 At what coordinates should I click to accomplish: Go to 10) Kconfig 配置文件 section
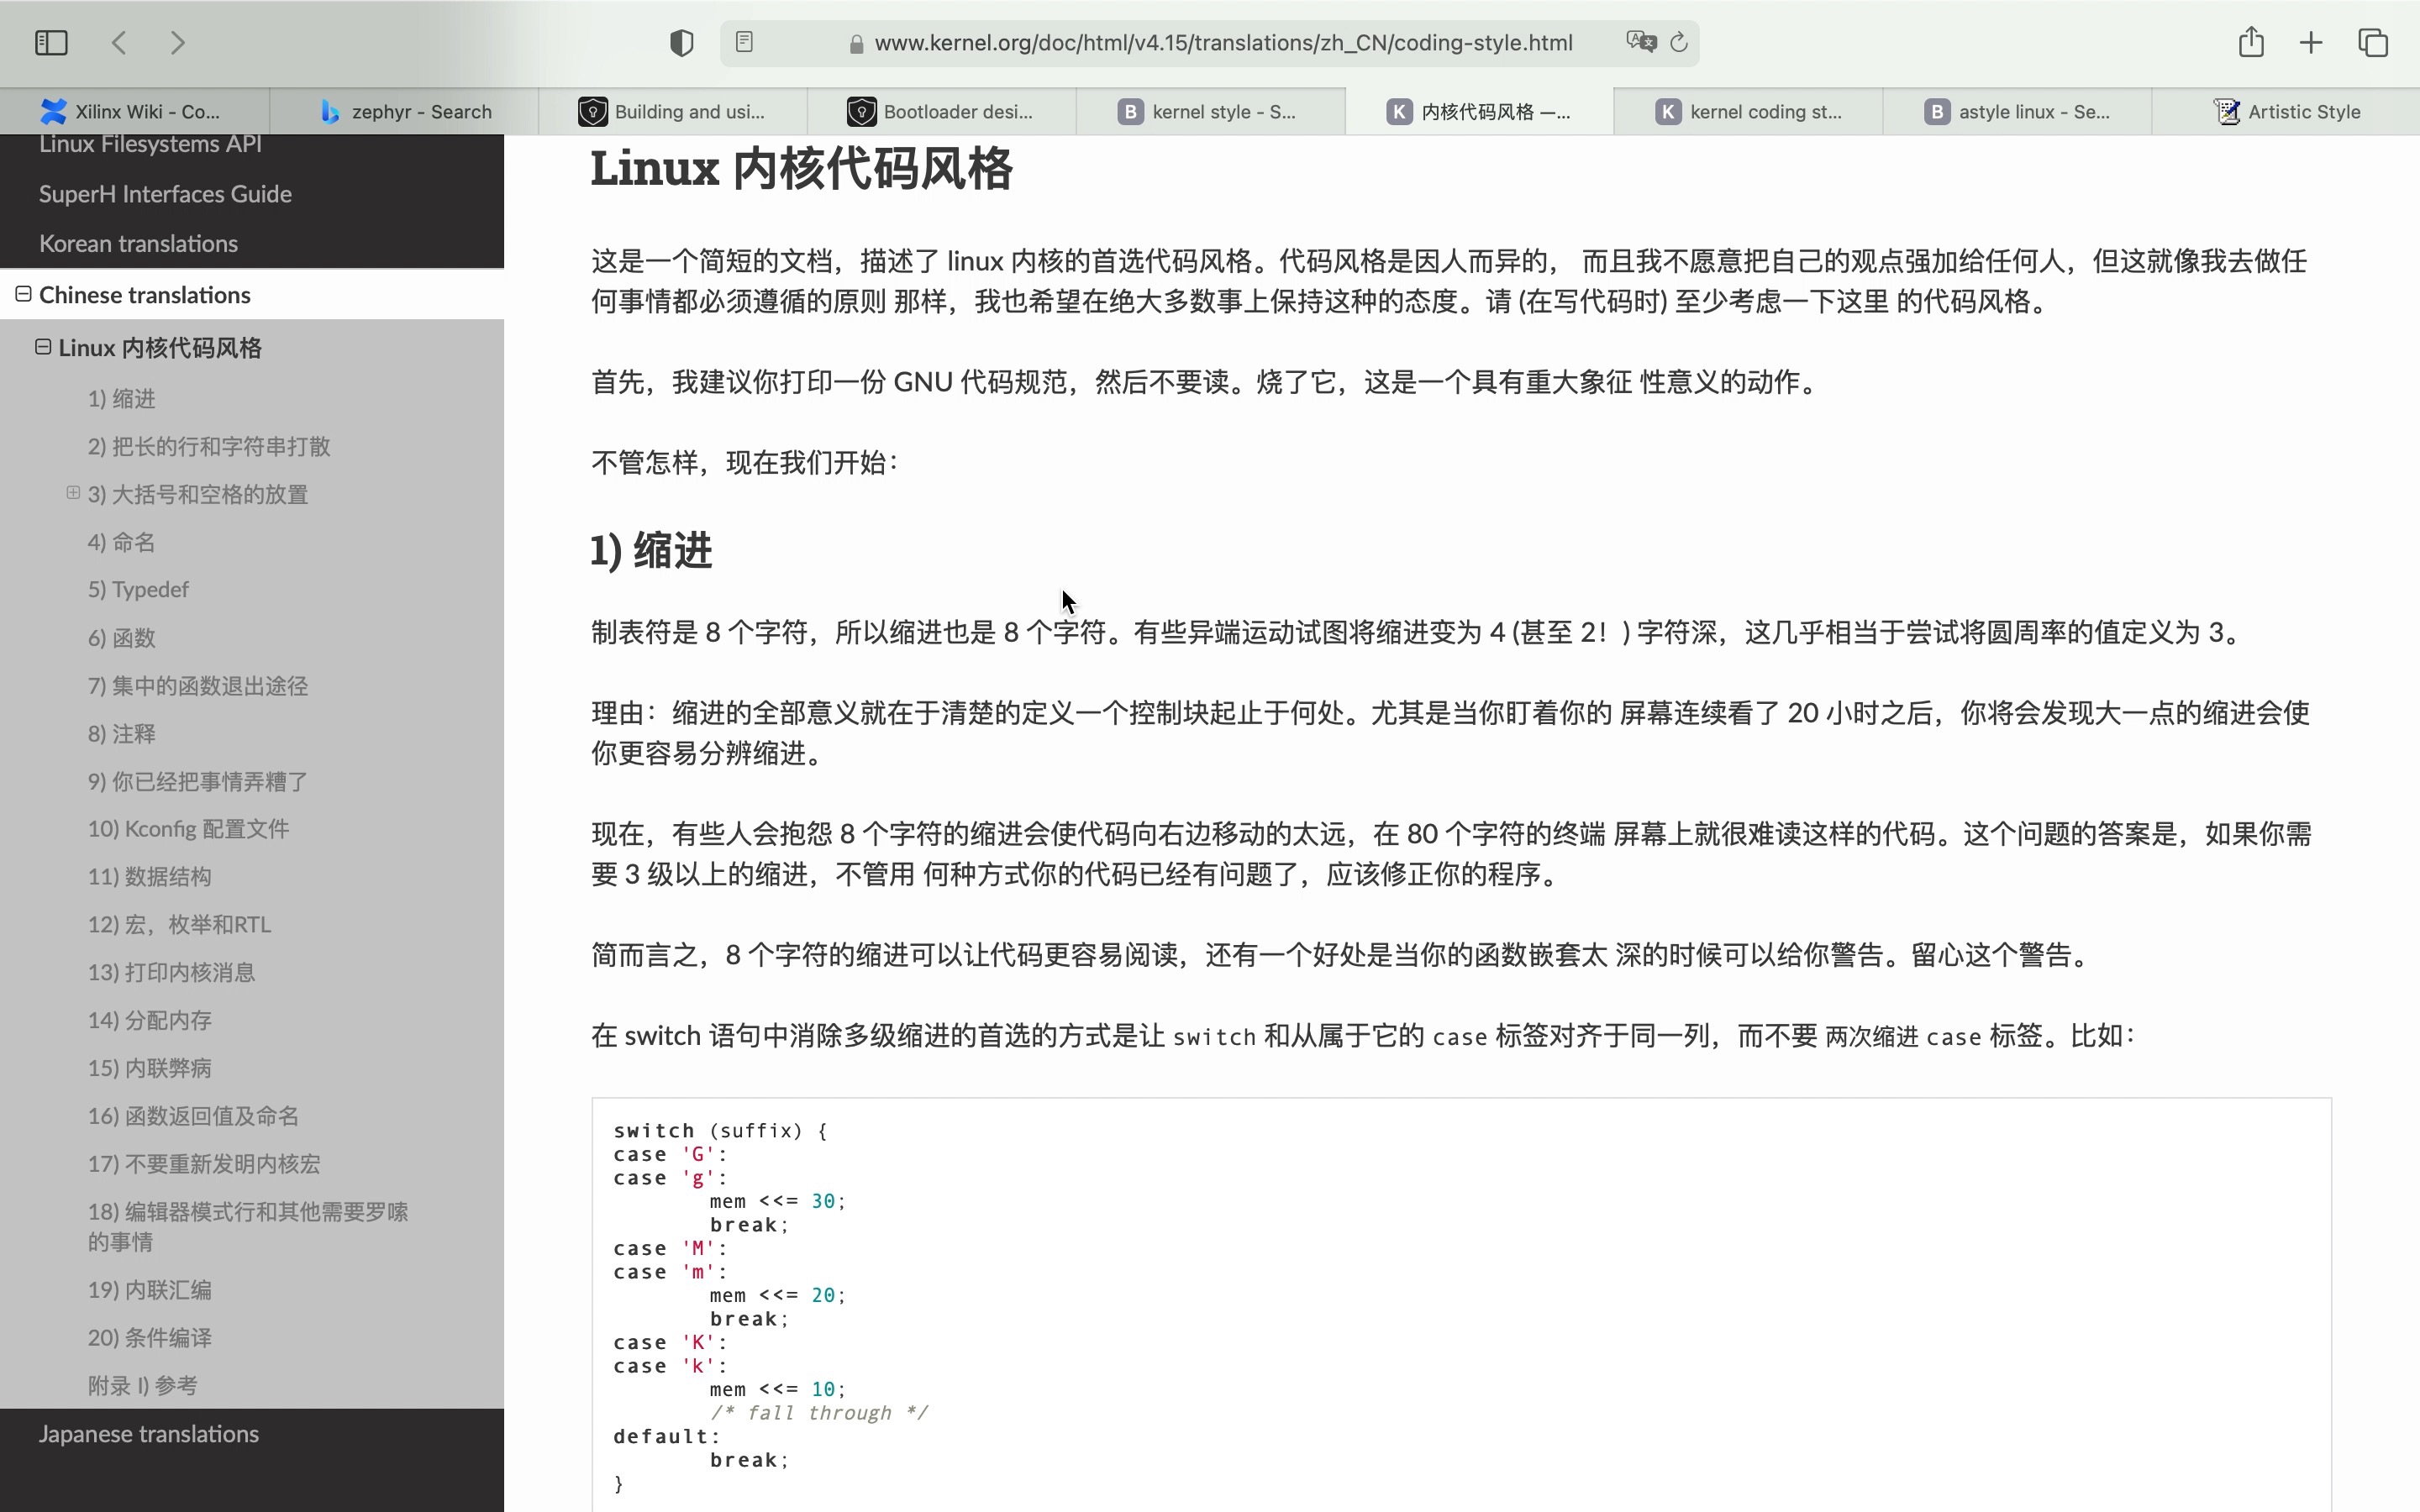188,829
